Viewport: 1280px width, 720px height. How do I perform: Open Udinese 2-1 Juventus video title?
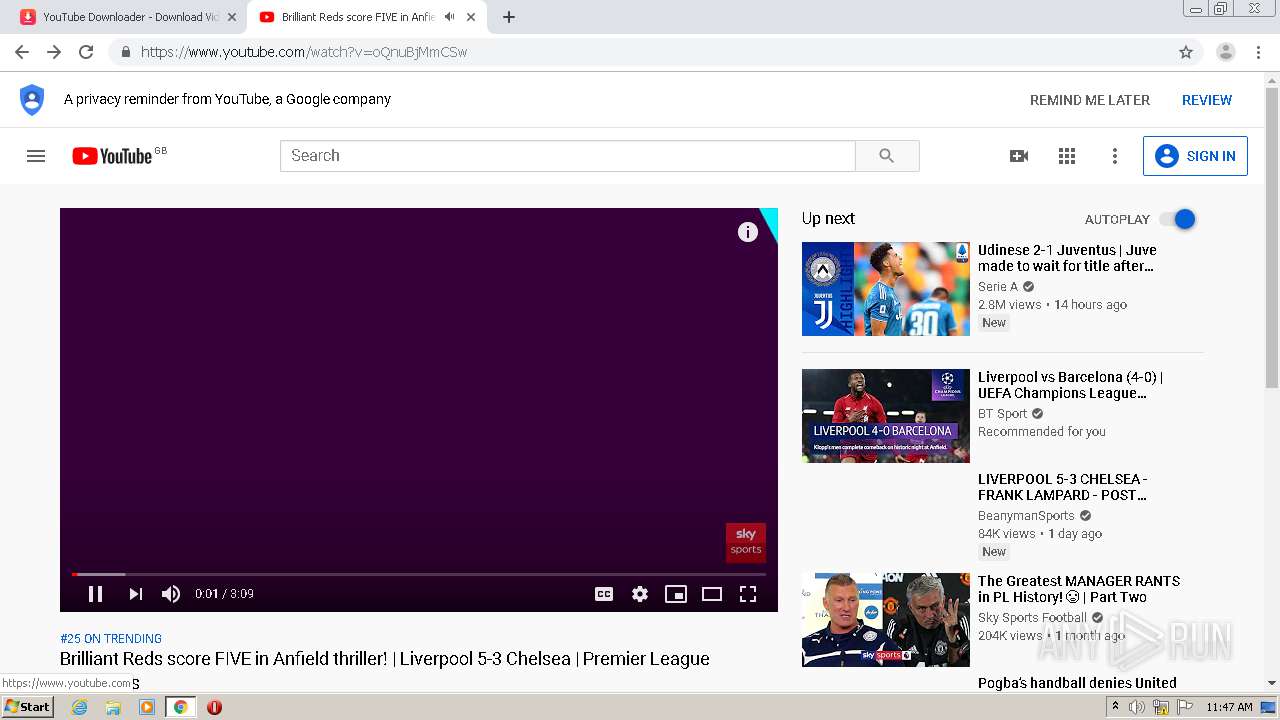tap(1067, 258)
